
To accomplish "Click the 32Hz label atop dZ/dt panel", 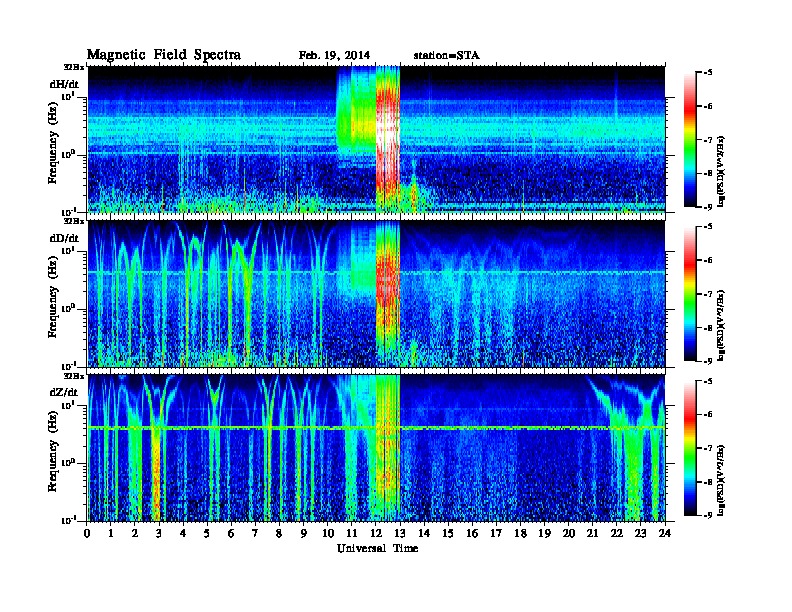I will [74, 376].
